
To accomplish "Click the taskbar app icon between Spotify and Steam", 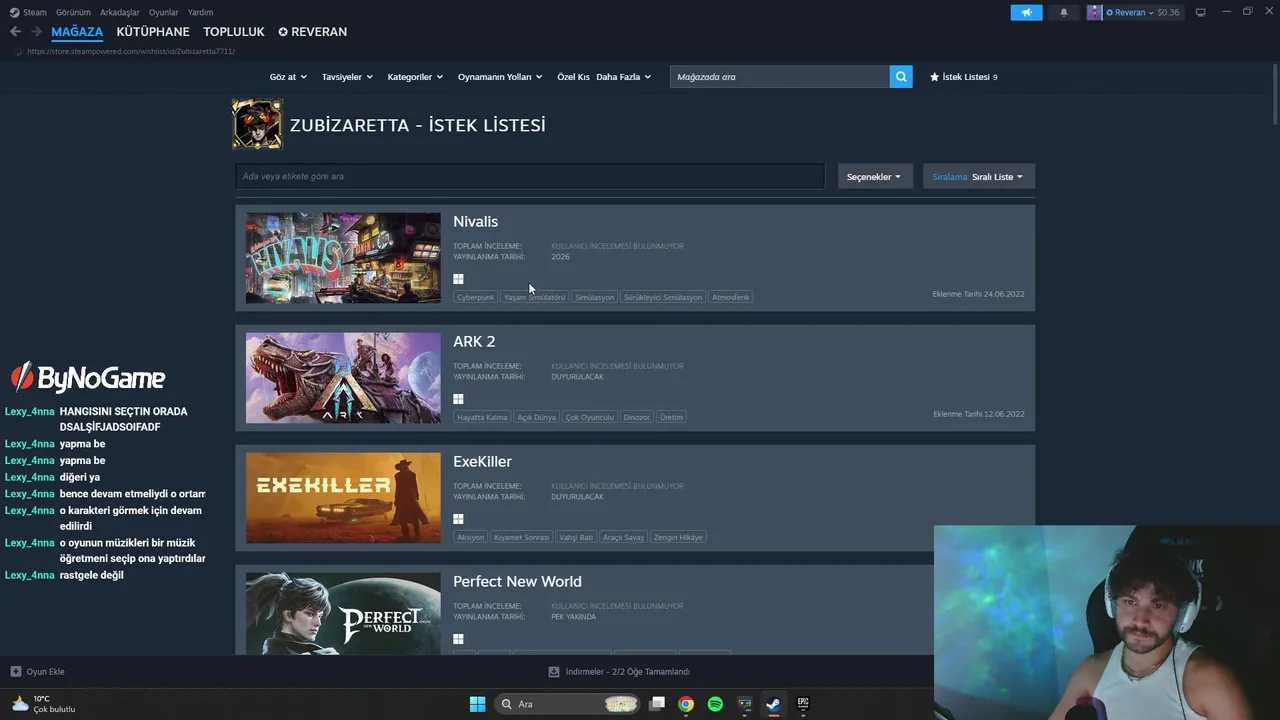I will coord(744,704).
